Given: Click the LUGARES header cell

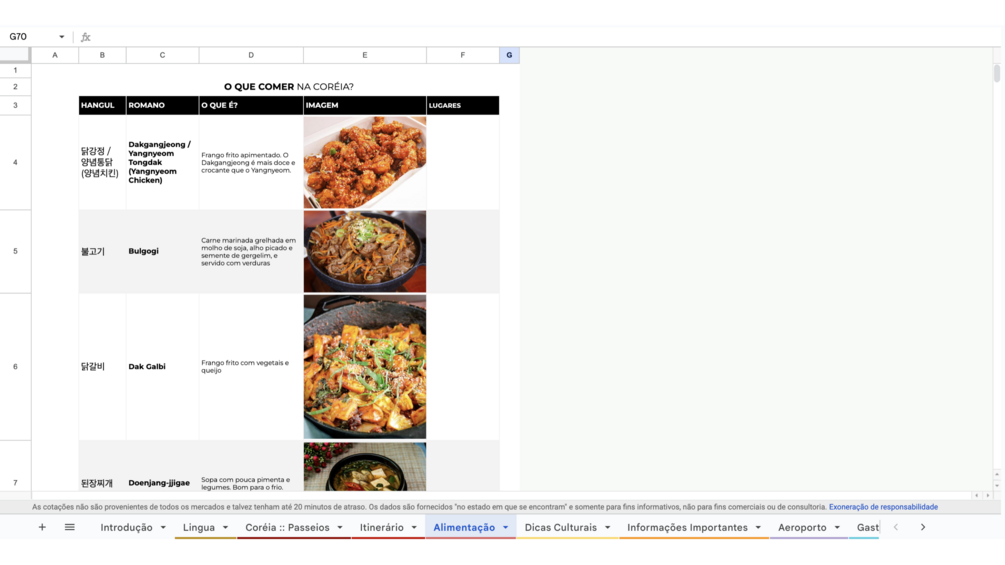Looking at the screenshot, I should (463, 105).
